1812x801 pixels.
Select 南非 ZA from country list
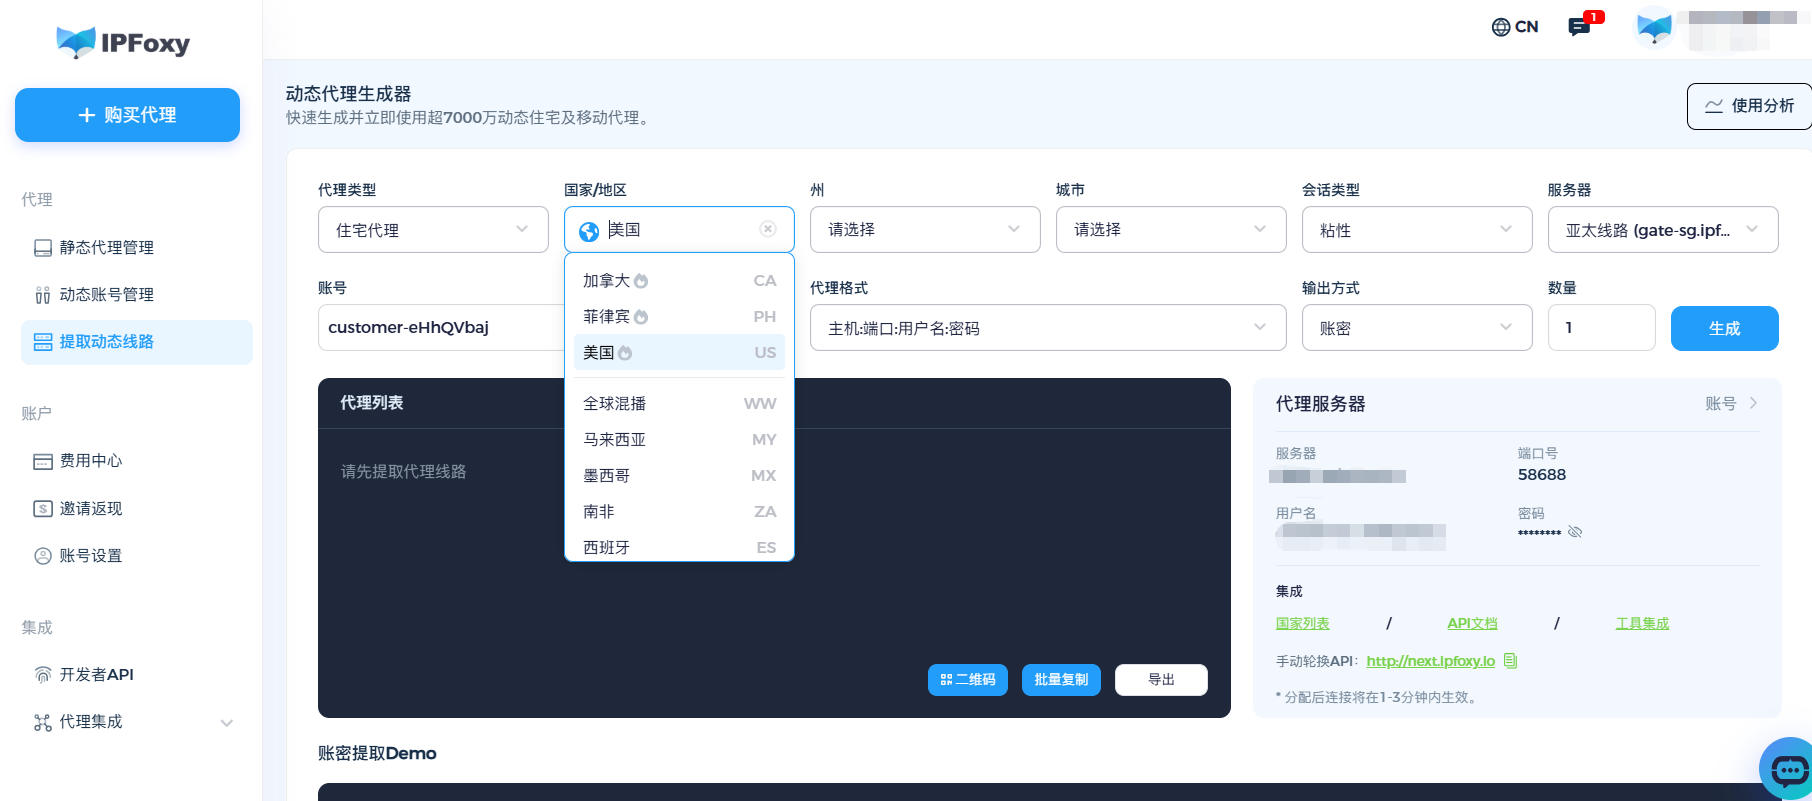679,512
